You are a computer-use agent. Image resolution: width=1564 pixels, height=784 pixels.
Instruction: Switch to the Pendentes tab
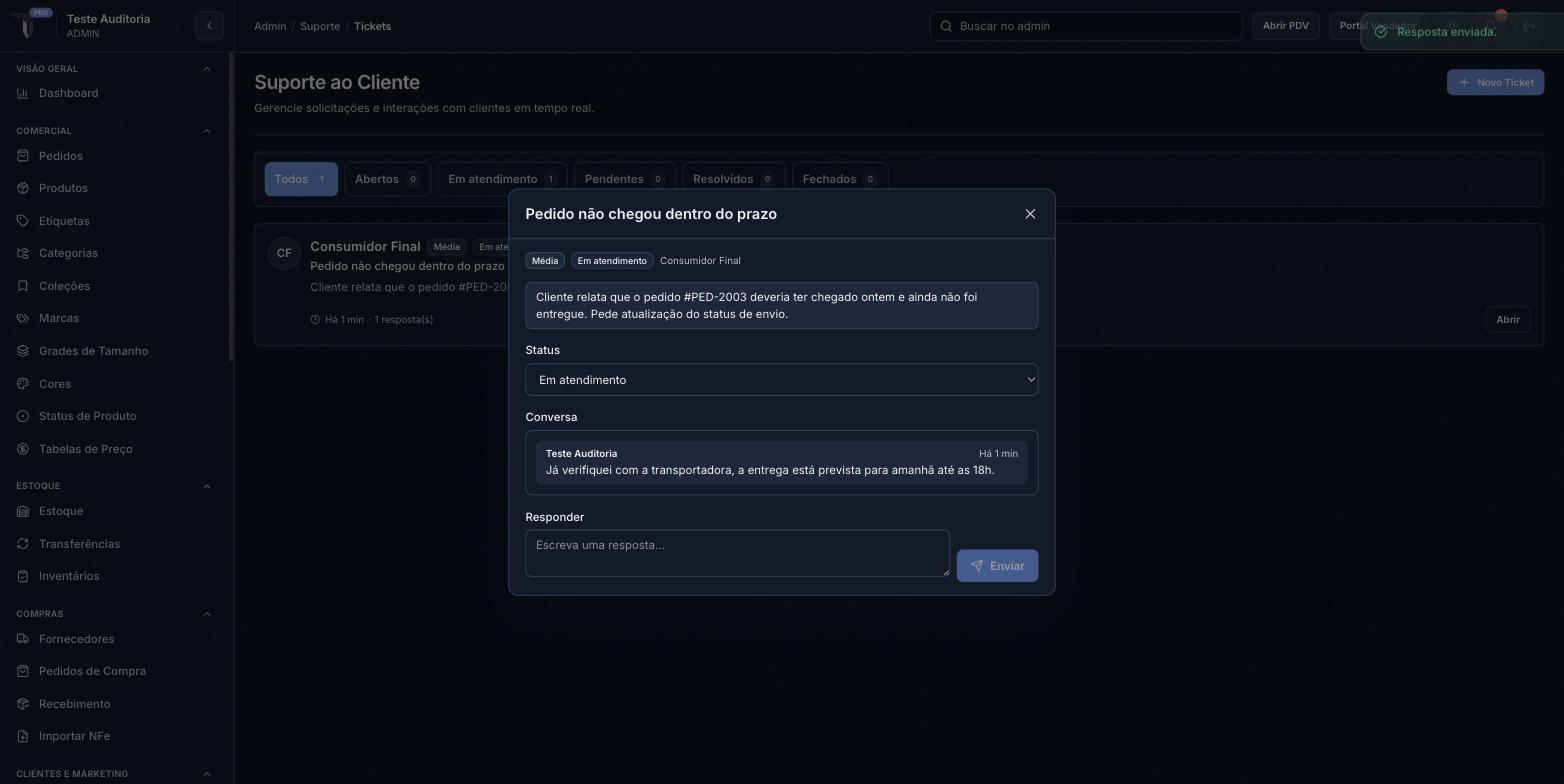625,179
